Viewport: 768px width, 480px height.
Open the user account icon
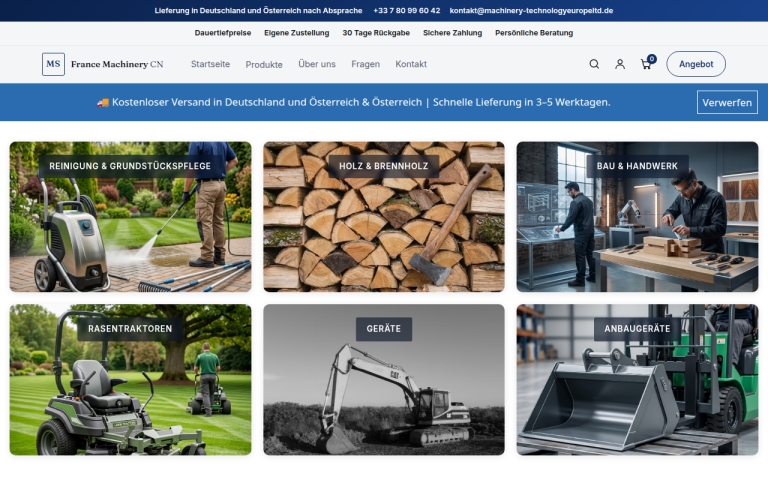(x=620, y=64)
